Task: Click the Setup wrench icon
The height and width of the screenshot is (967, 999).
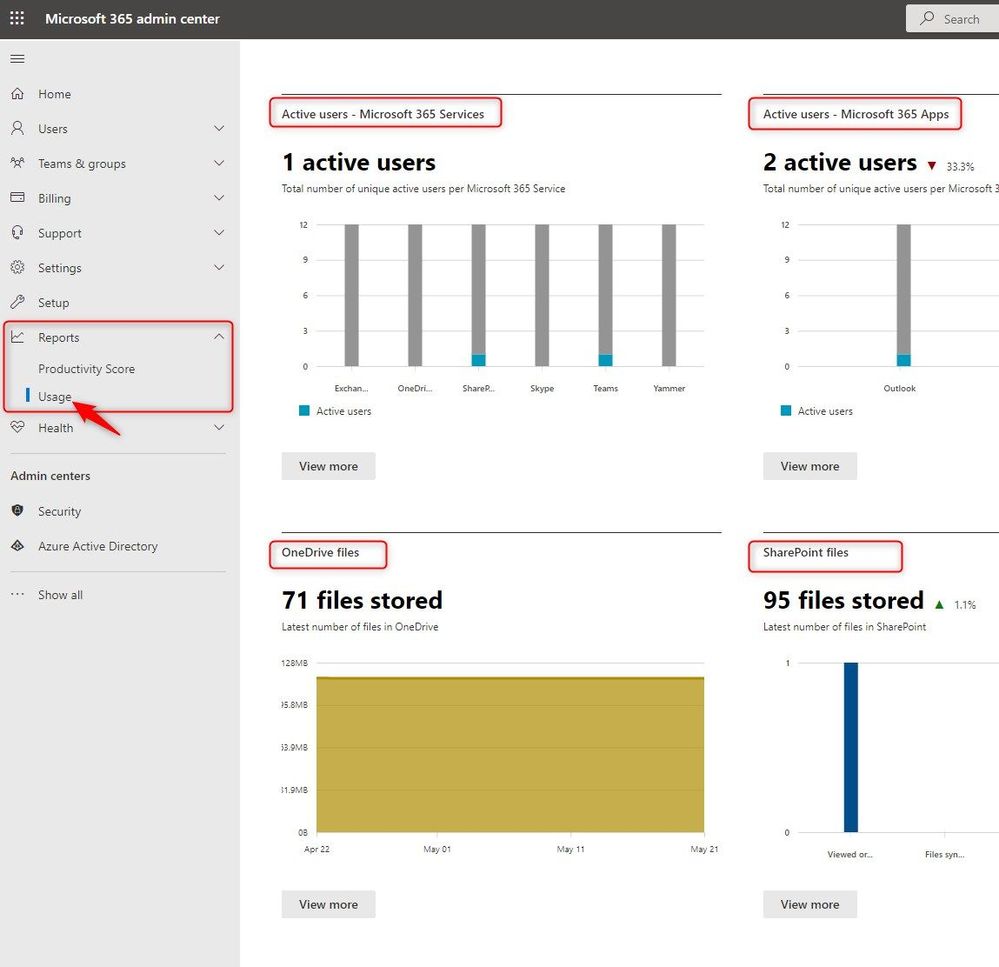Action: coord(18,302)
